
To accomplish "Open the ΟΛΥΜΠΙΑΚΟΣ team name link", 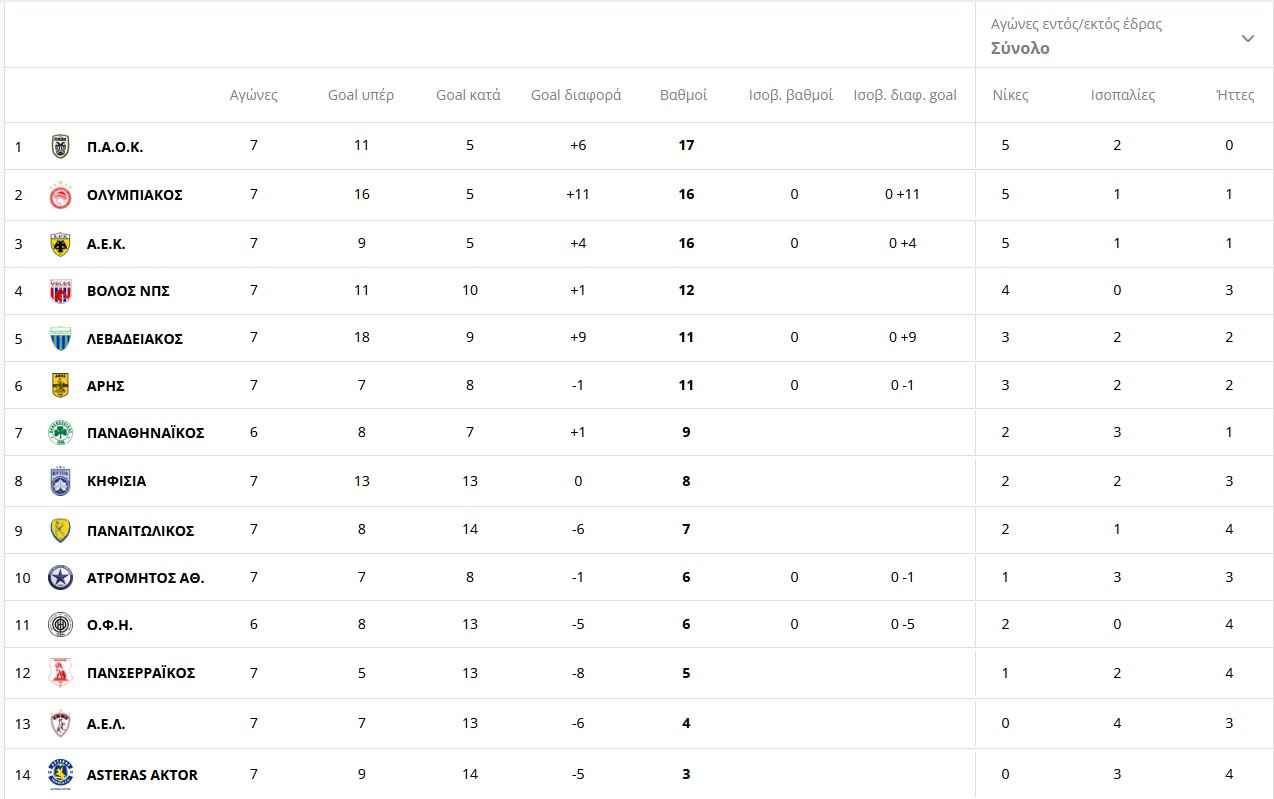I will (x=134, y=195).
